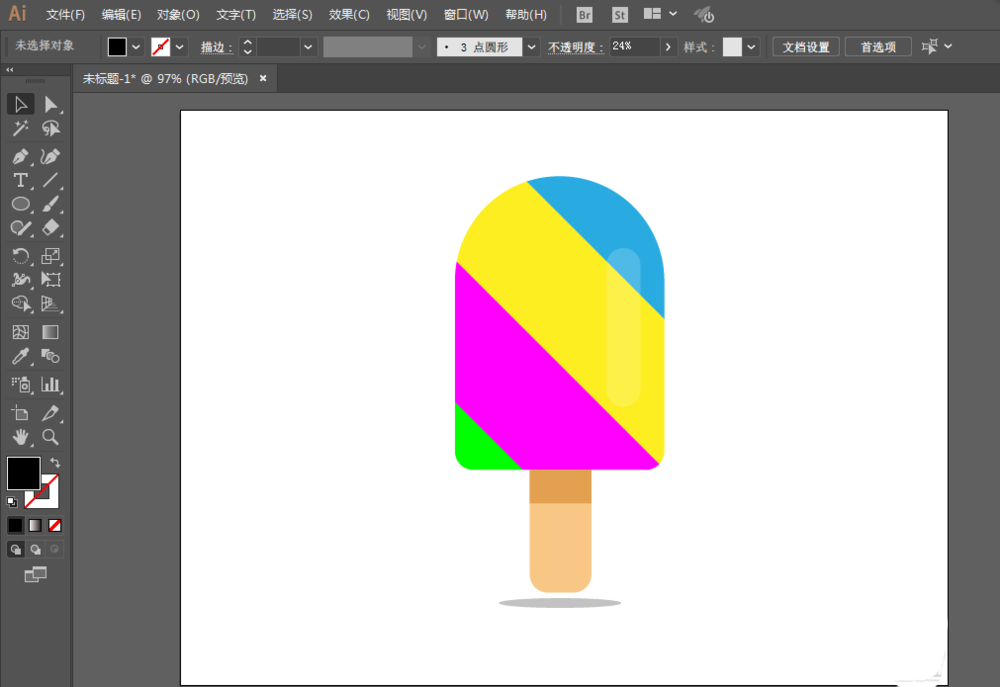This screenshot has height=687, width=1000.
Task: Open Adobe Stock via St icon
Action: pos(619,15)
